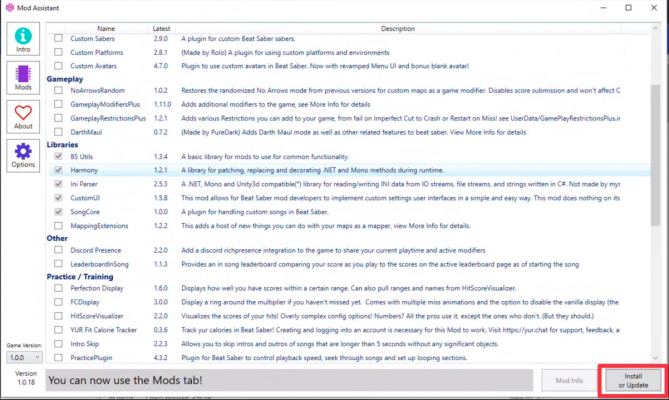Click the scrollbar up arrow
The height and width of the screenshot is (400, 669).
[x=655, y=28]
